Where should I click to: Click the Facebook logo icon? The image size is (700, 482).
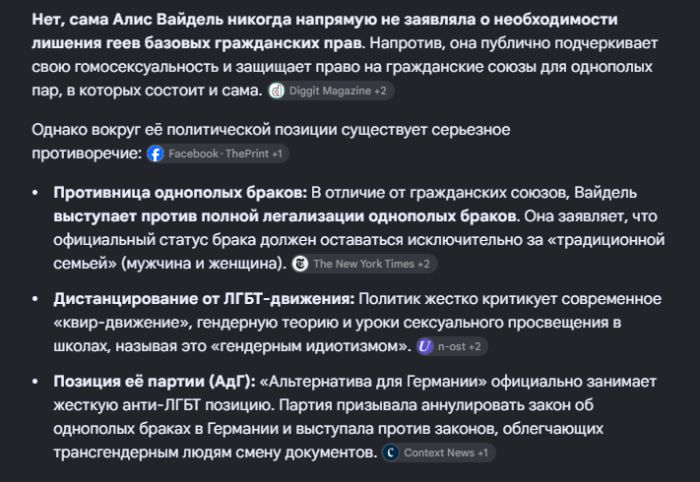point(155,154)
